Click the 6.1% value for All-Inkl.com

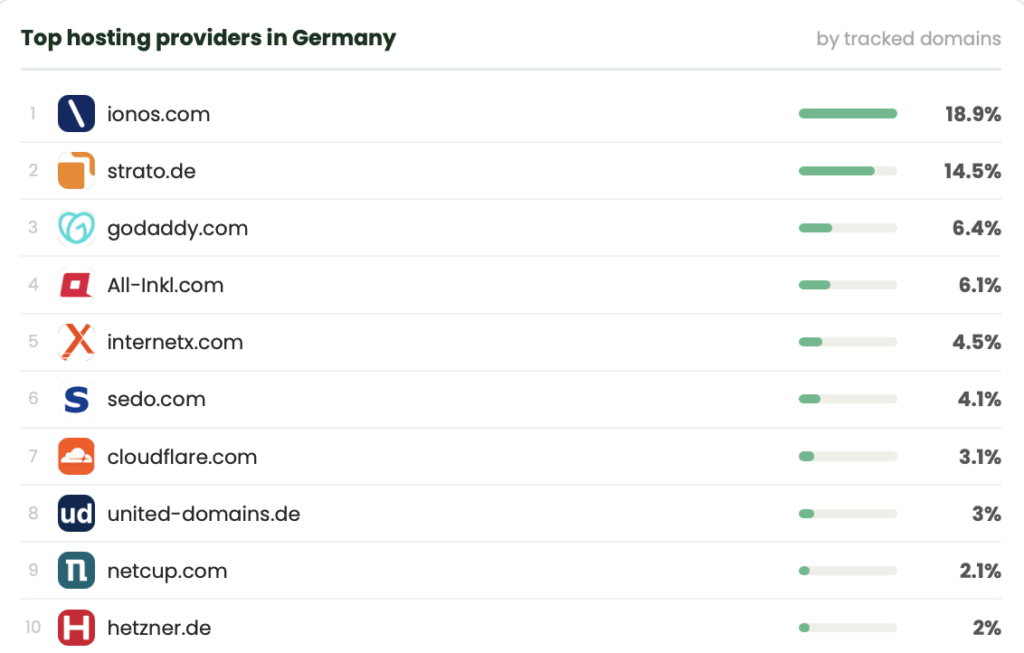[980, 285]
